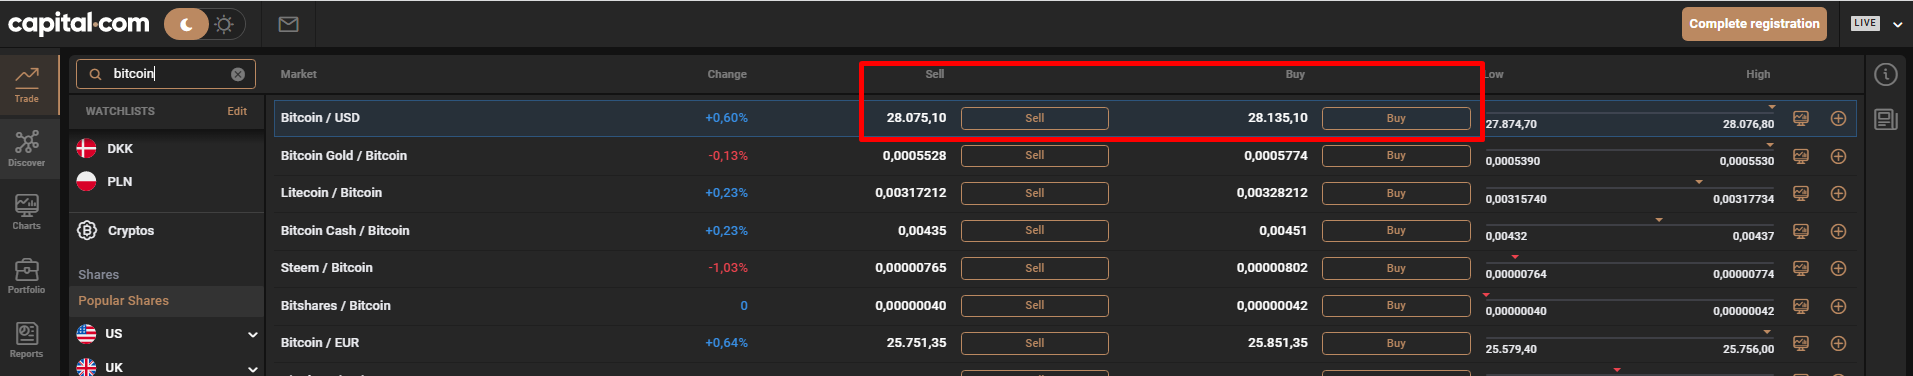Open chart icon for Bitcoin / EUR
Screen dimensions: 1913x376
pyautogui.click(x=1801, y=343)
